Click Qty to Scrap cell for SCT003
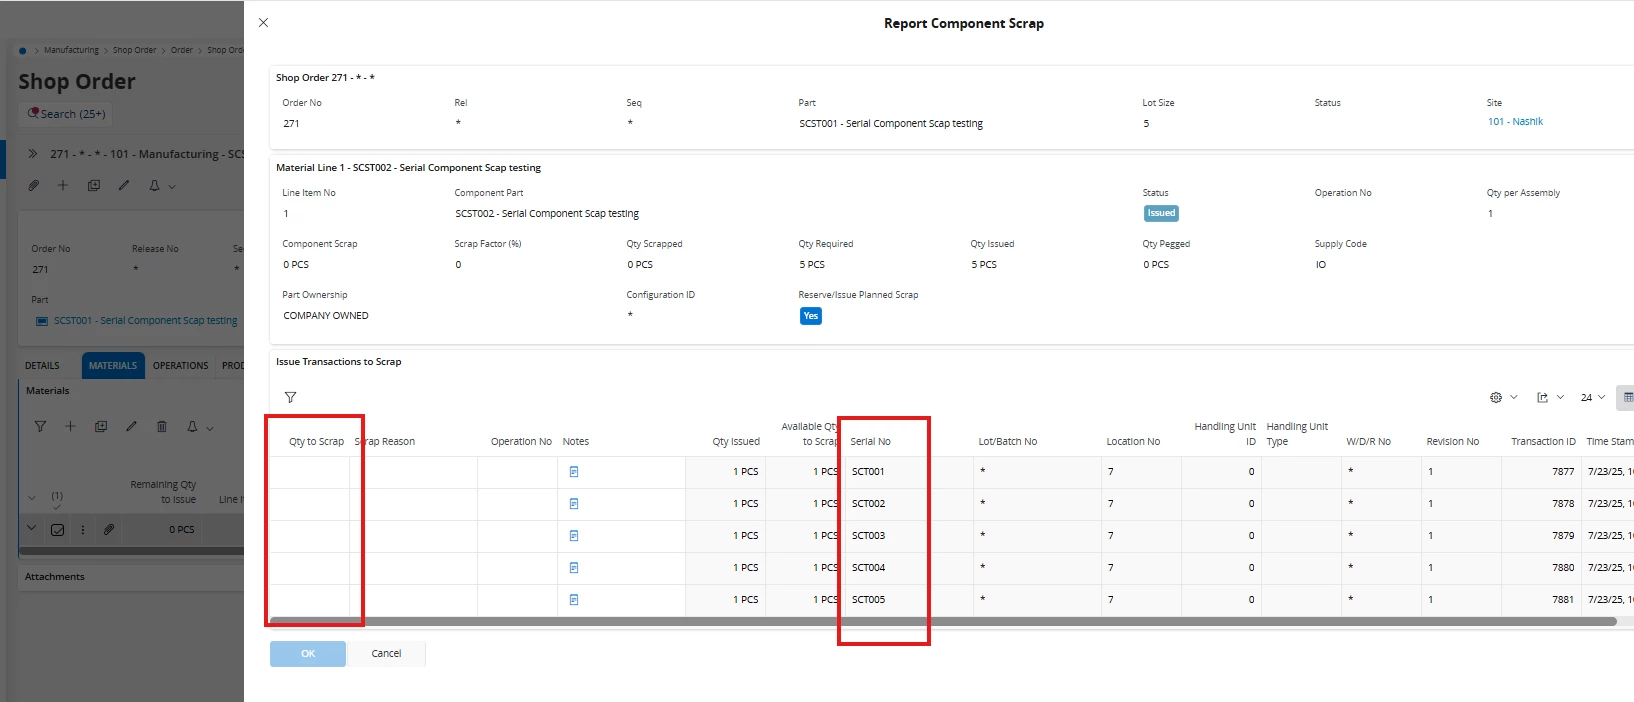 point(309,535)
